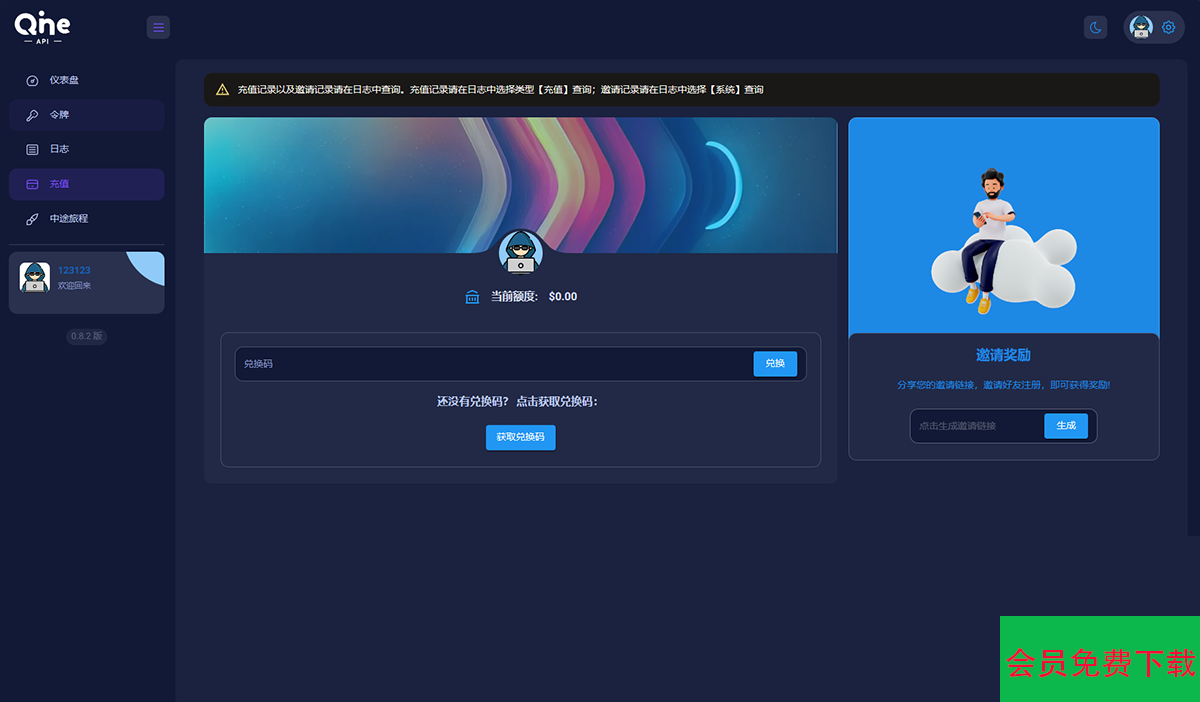The width and height of the screenshot is (1200, 702).
Task: Go to 令牌 tokens page
Action: click(59, 115)
